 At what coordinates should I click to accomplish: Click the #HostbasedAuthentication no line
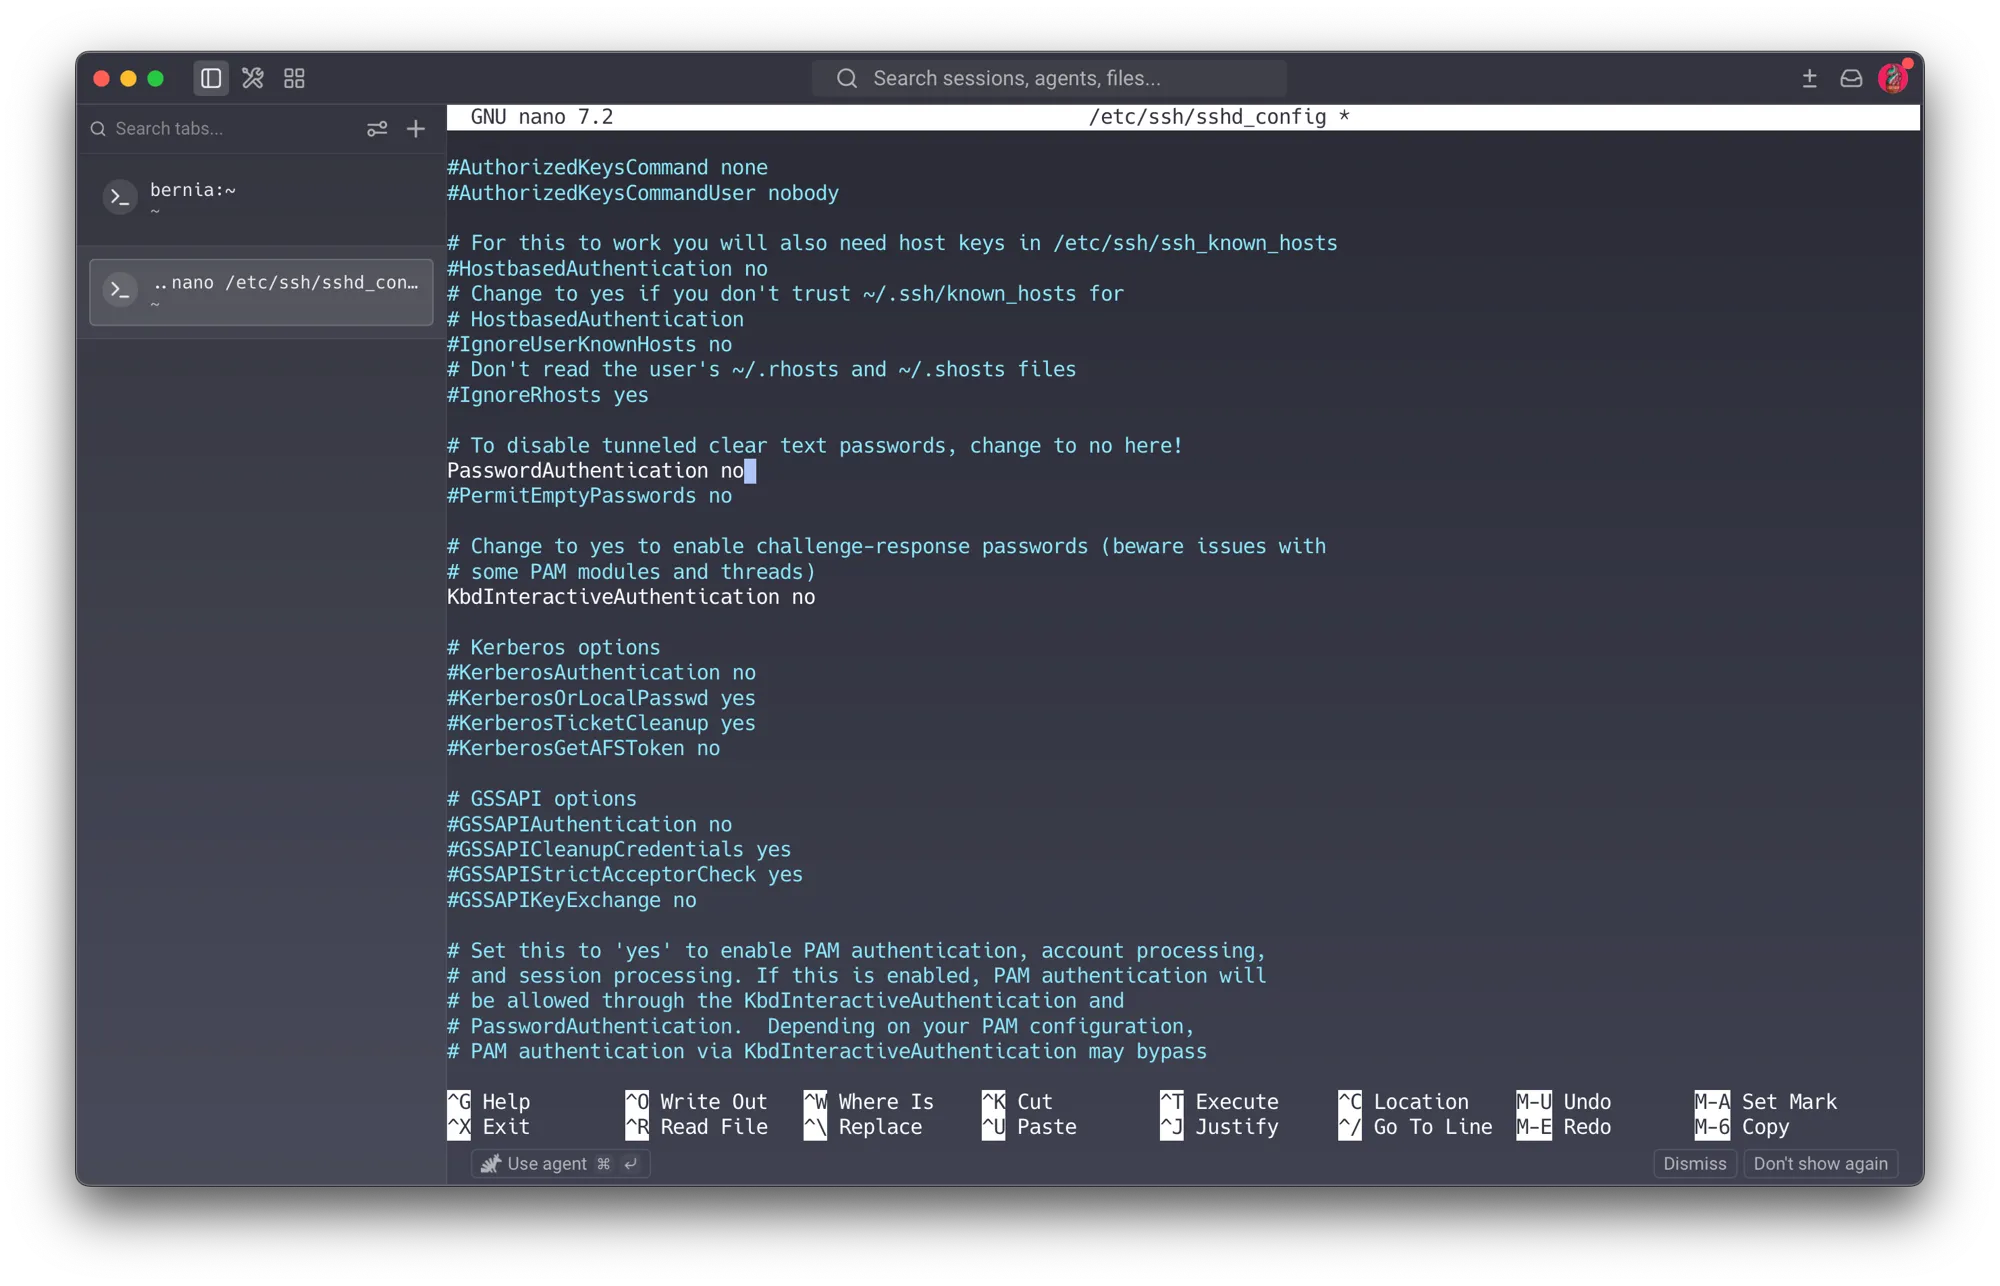pyautogui.click(x=607, y=269)
